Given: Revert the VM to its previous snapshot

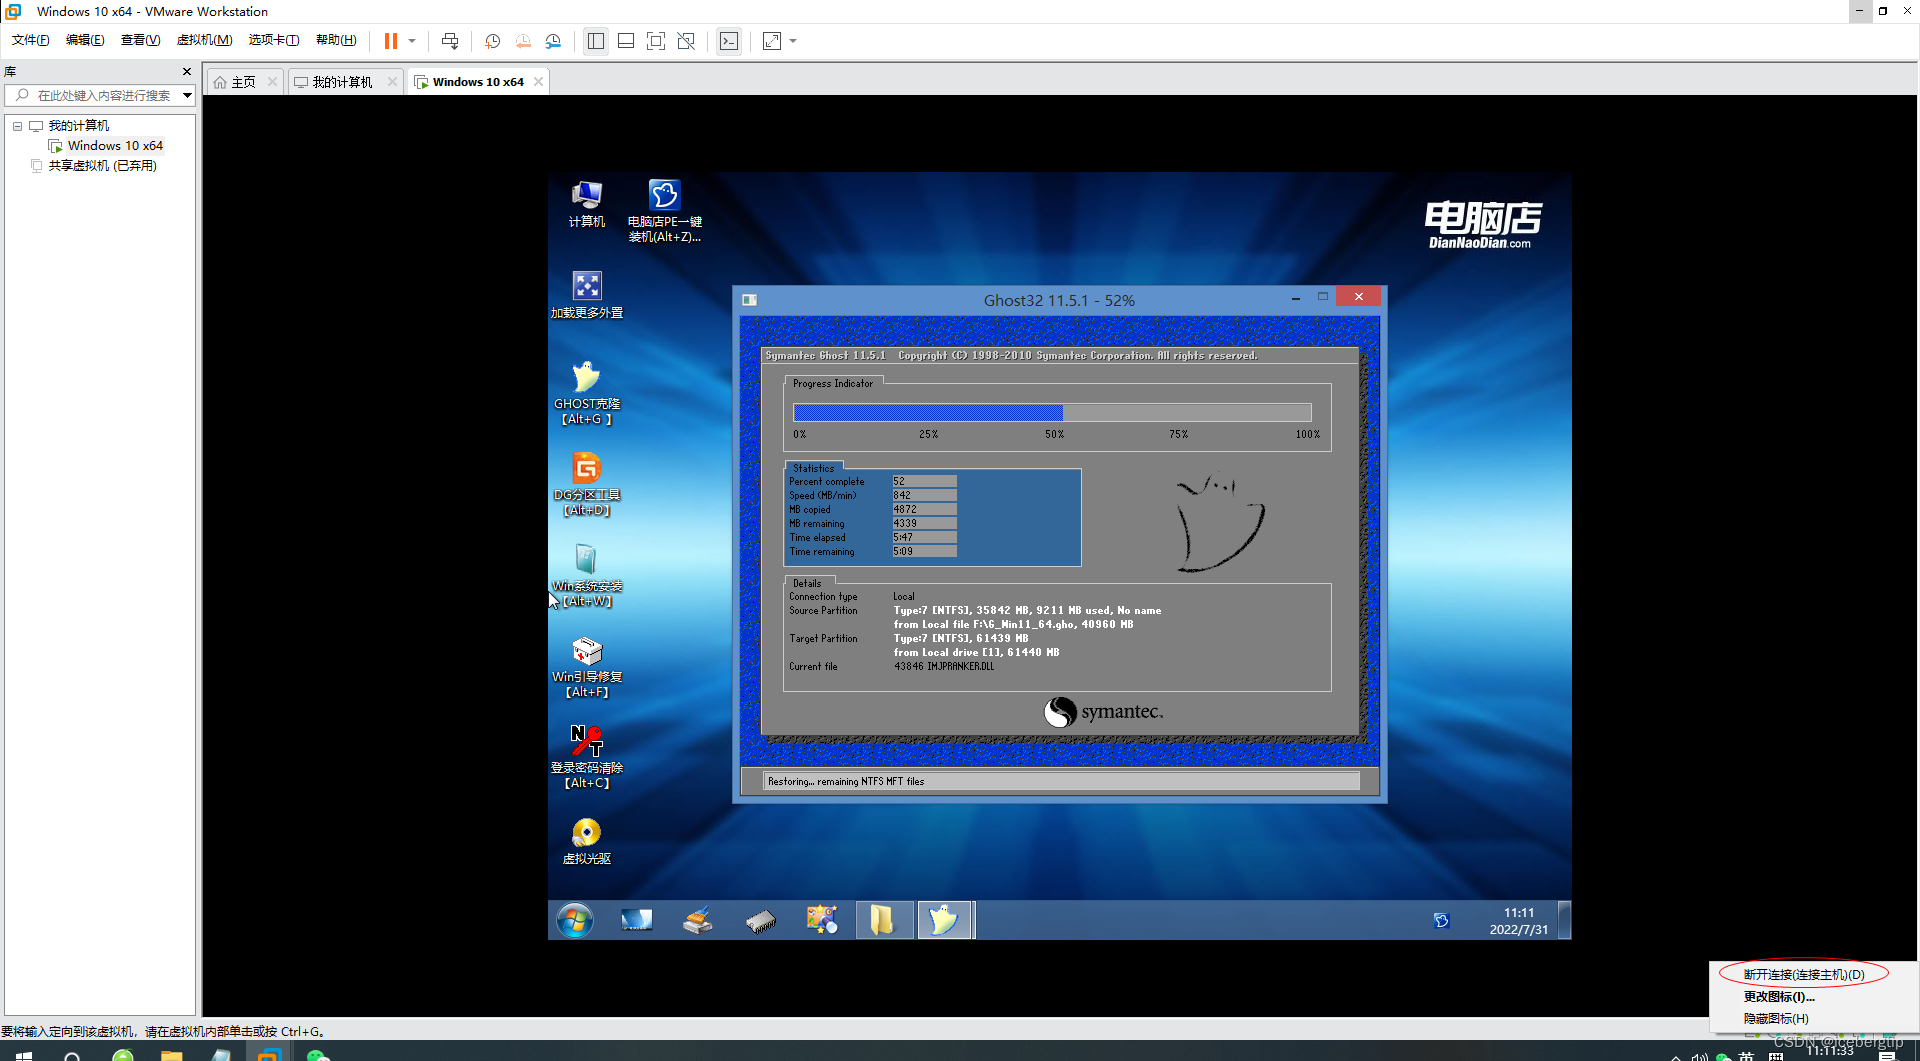Looking at the screenshot, I should click(523, 41).
